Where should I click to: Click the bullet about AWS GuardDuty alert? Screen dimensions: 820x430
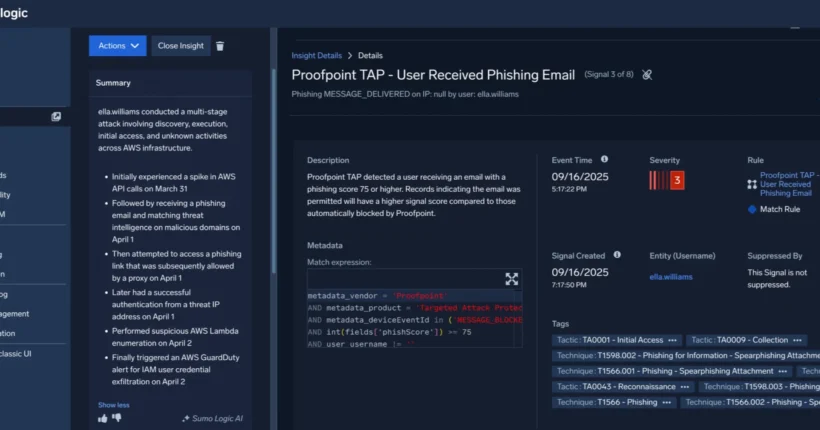pos(175,370)
